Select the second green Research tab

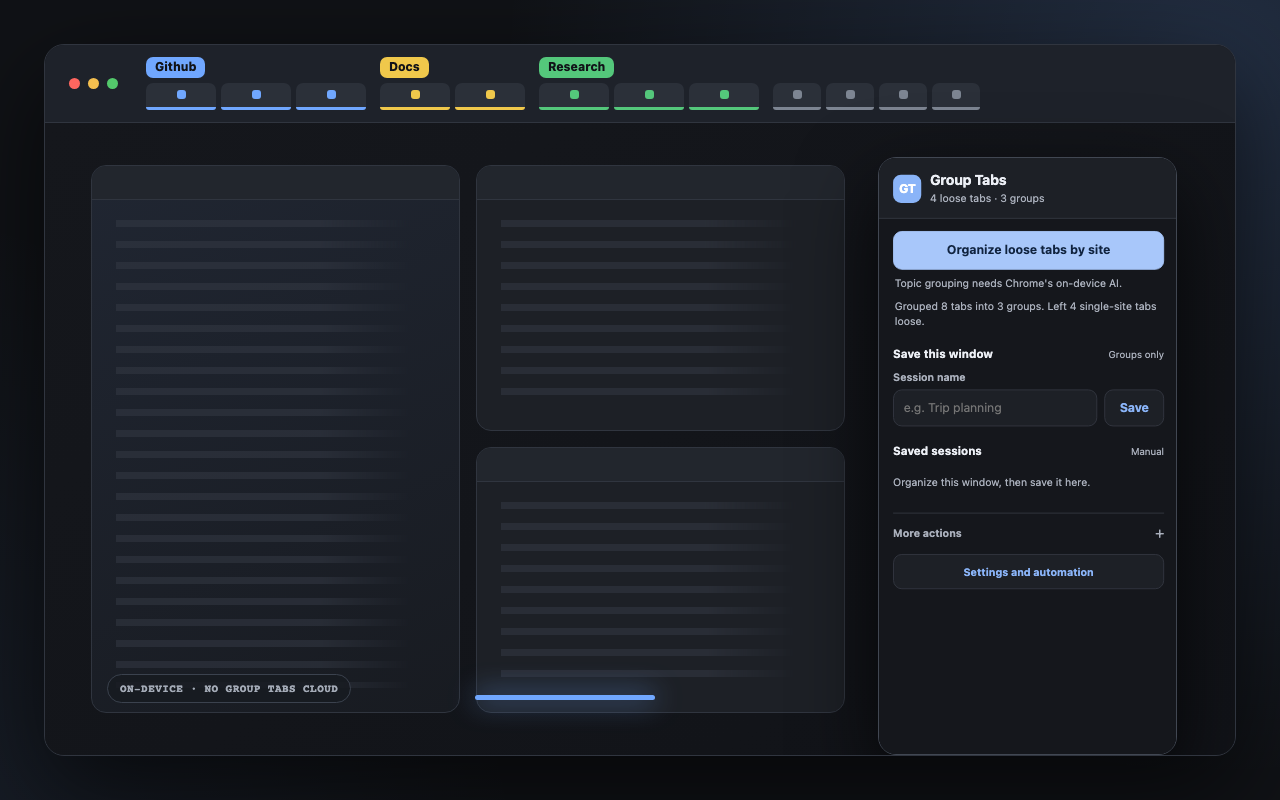click(649, 96)
